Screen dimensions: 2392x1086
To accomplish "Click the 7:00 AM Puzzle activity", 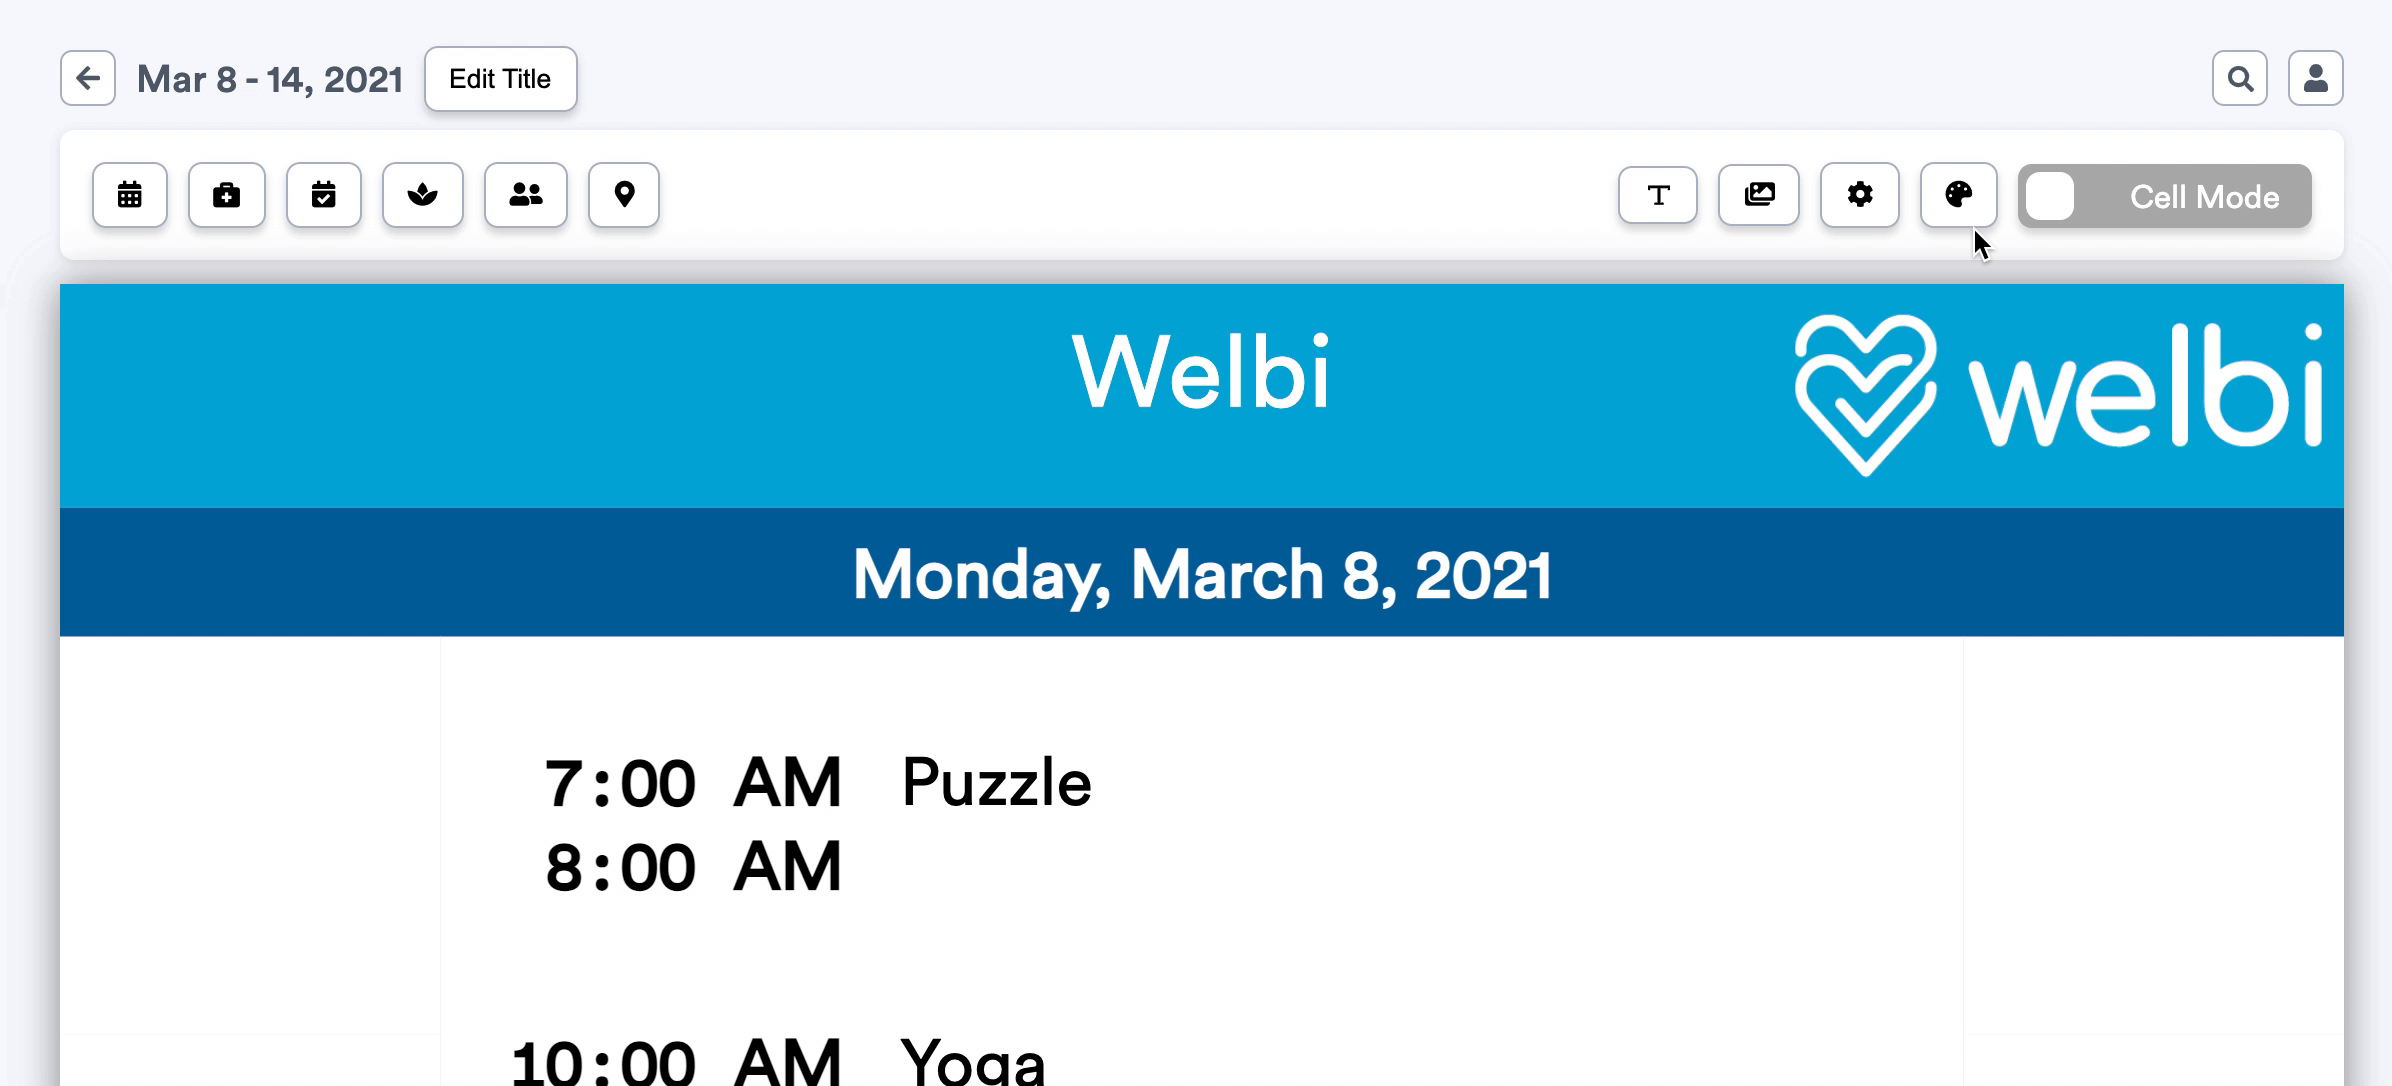I will tap(995, 783).
